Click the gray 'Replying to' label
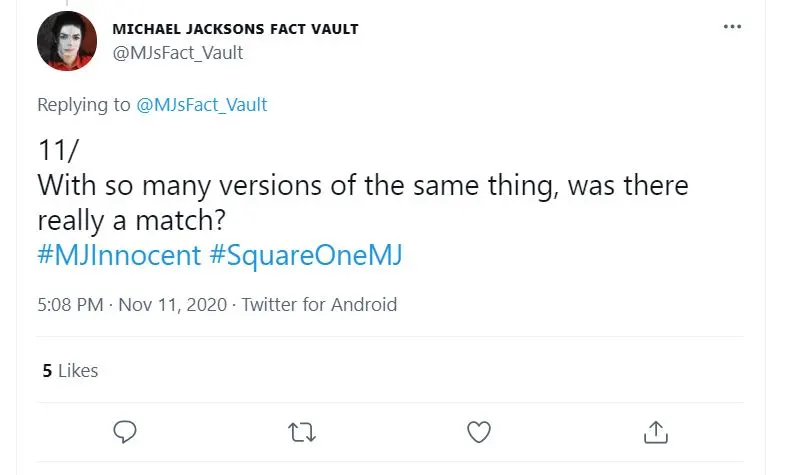The image size is (795, 475). 84,104
